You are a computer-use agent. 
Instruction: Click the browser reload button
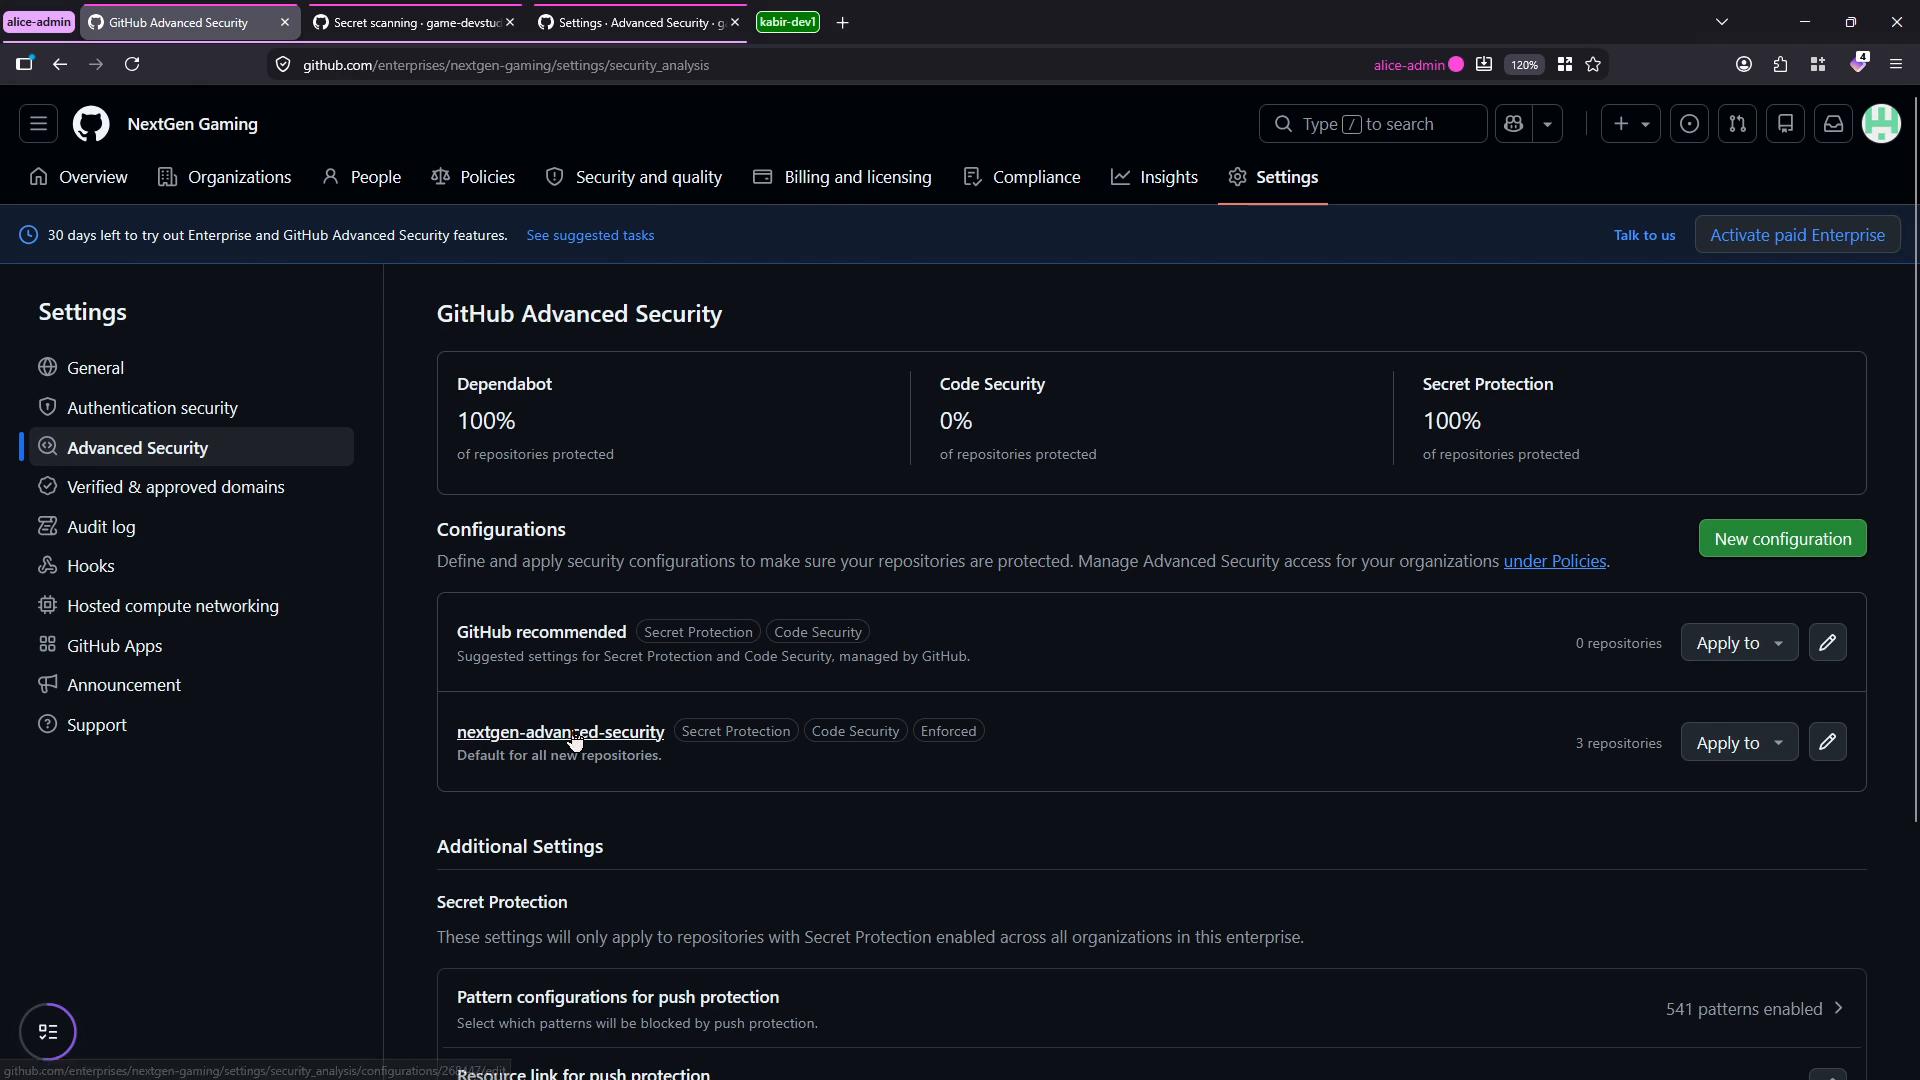click(132, 64)
